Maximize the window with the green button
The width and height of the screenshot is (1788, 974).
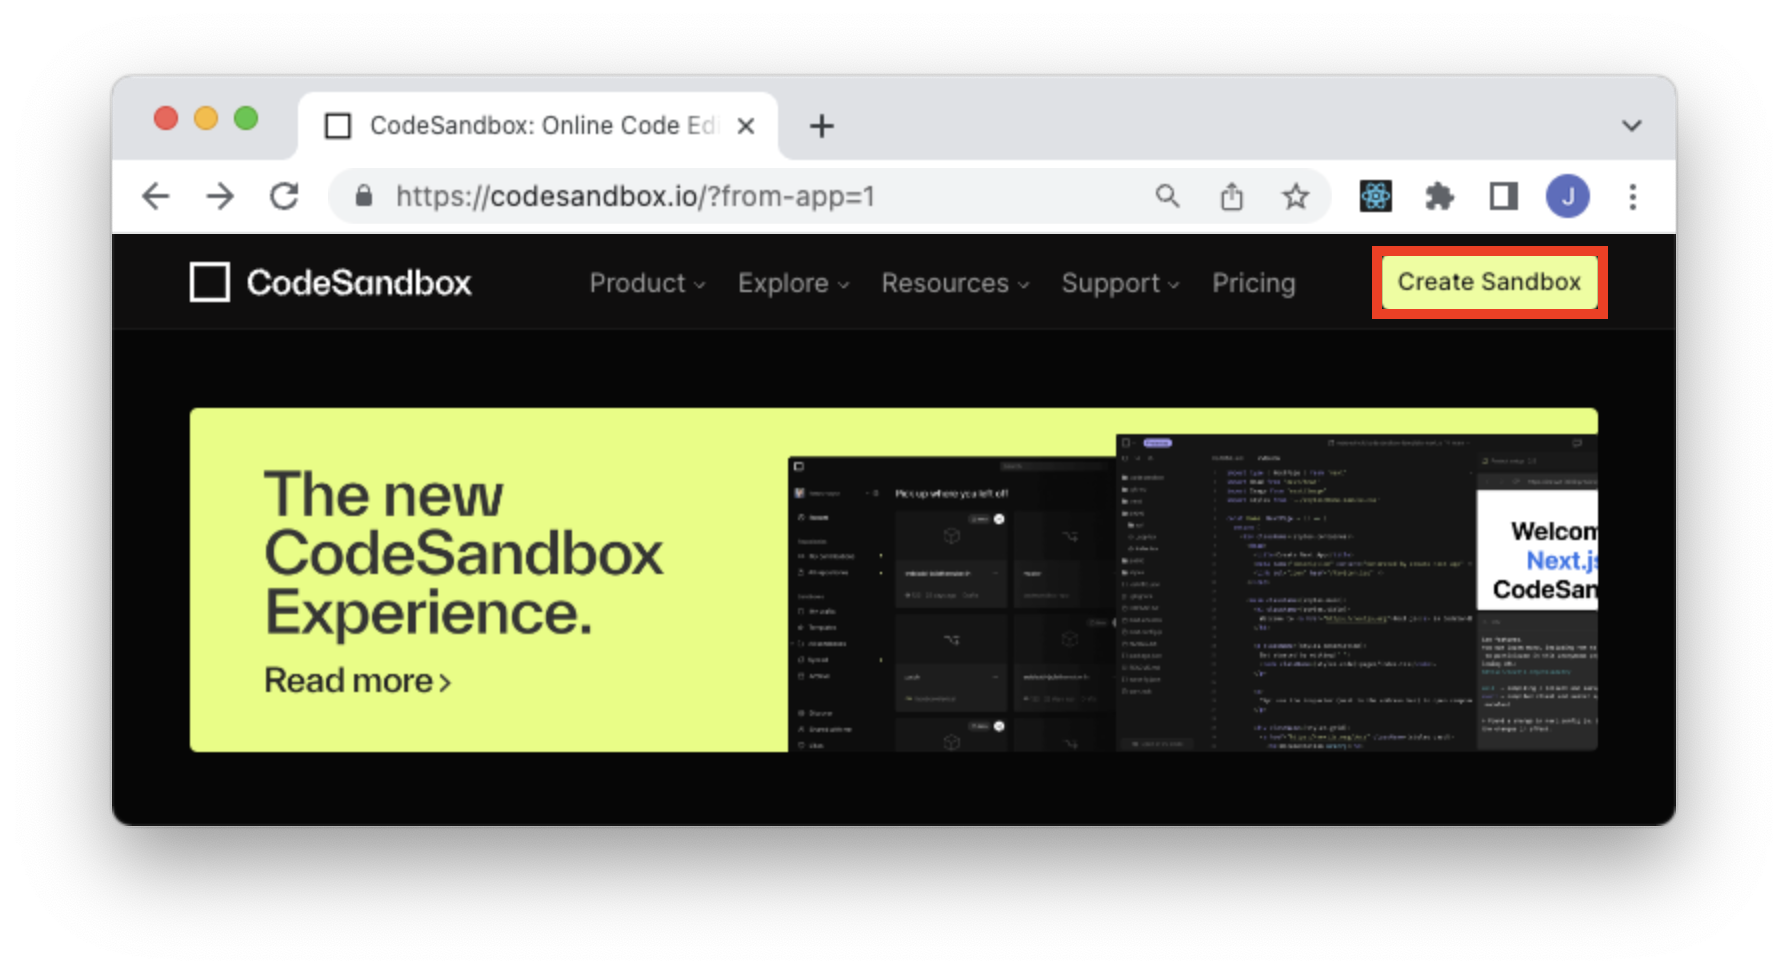click(x=246, y=119)
